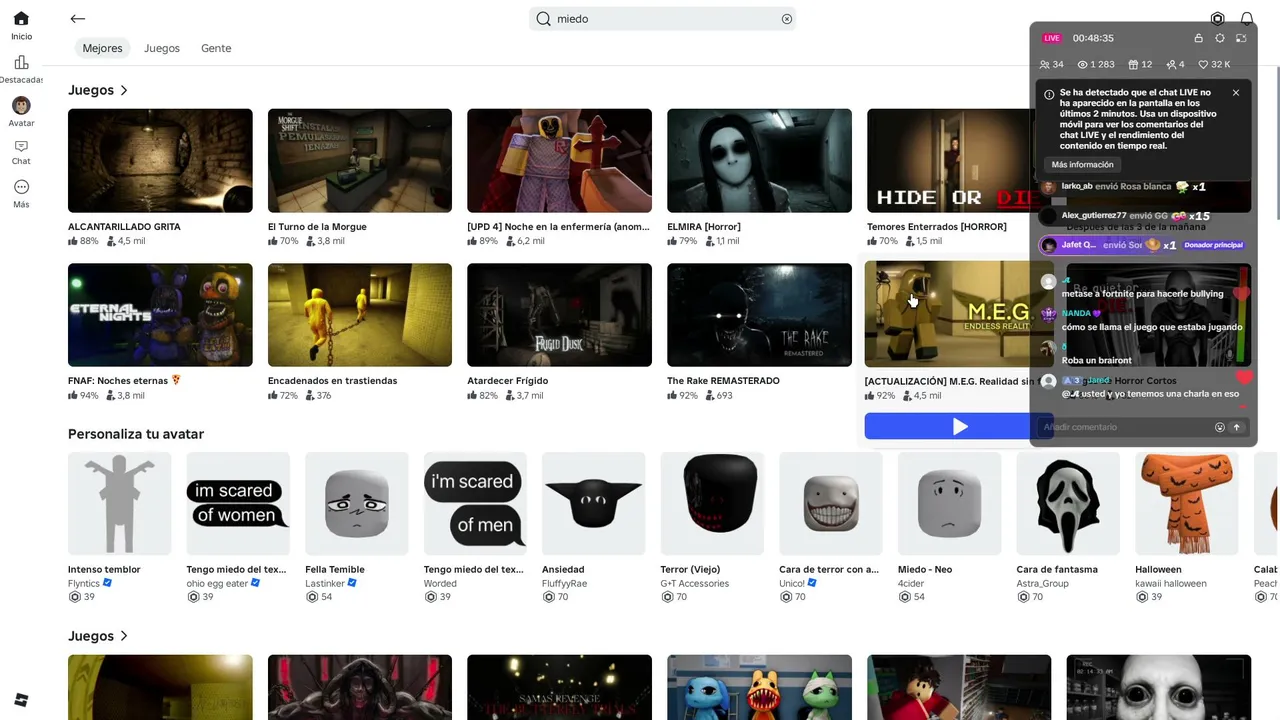Open the Robux hexagon icon
This screenshot has width=1280, height=720.
point(1217,19)
